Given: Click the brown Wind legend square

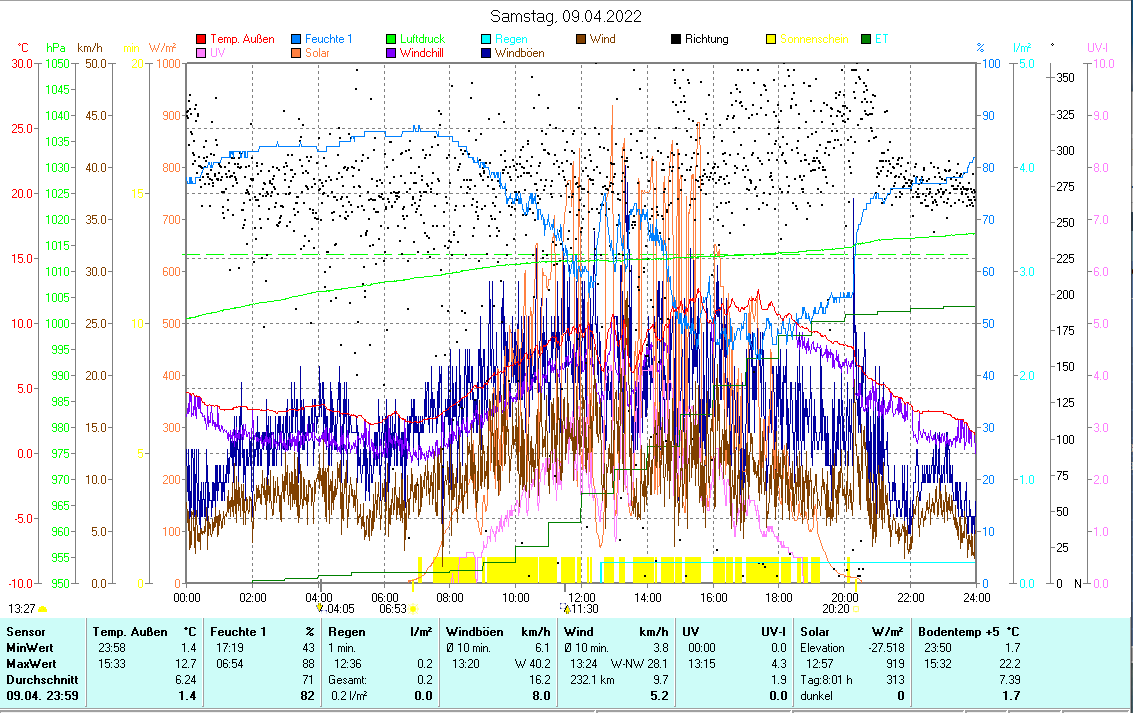Looking at the screenshot, I should click(581, 39).
